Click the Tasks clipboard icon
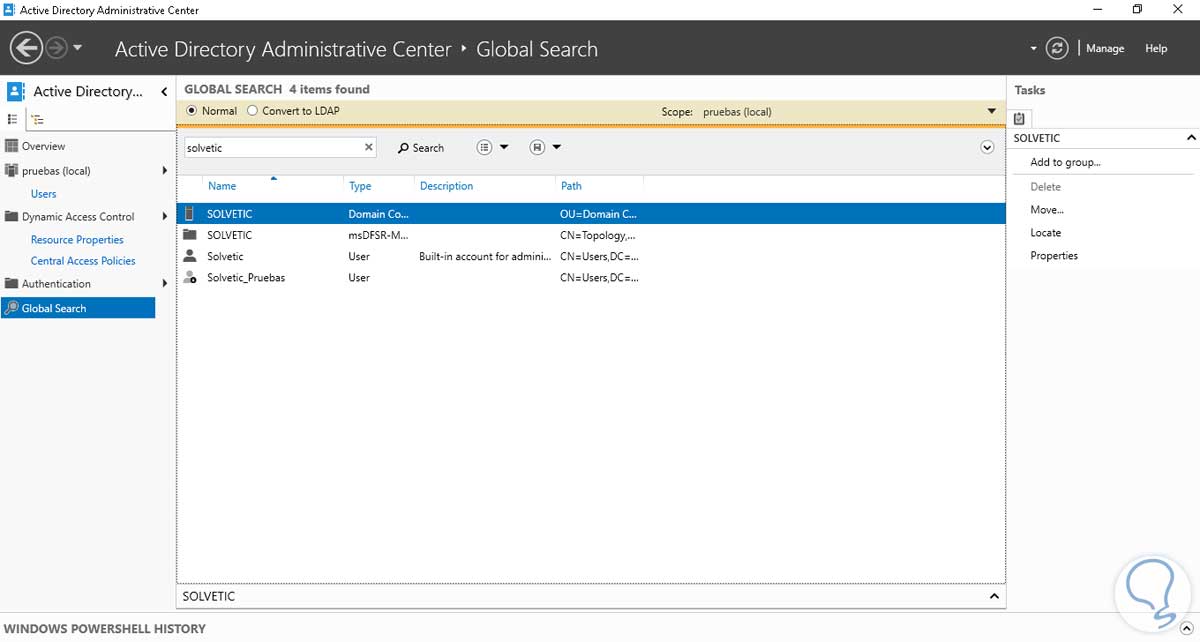Image resolution: width=1200 pixels, height=642 pixels. pyautogui.click(x=1019, y=118)
